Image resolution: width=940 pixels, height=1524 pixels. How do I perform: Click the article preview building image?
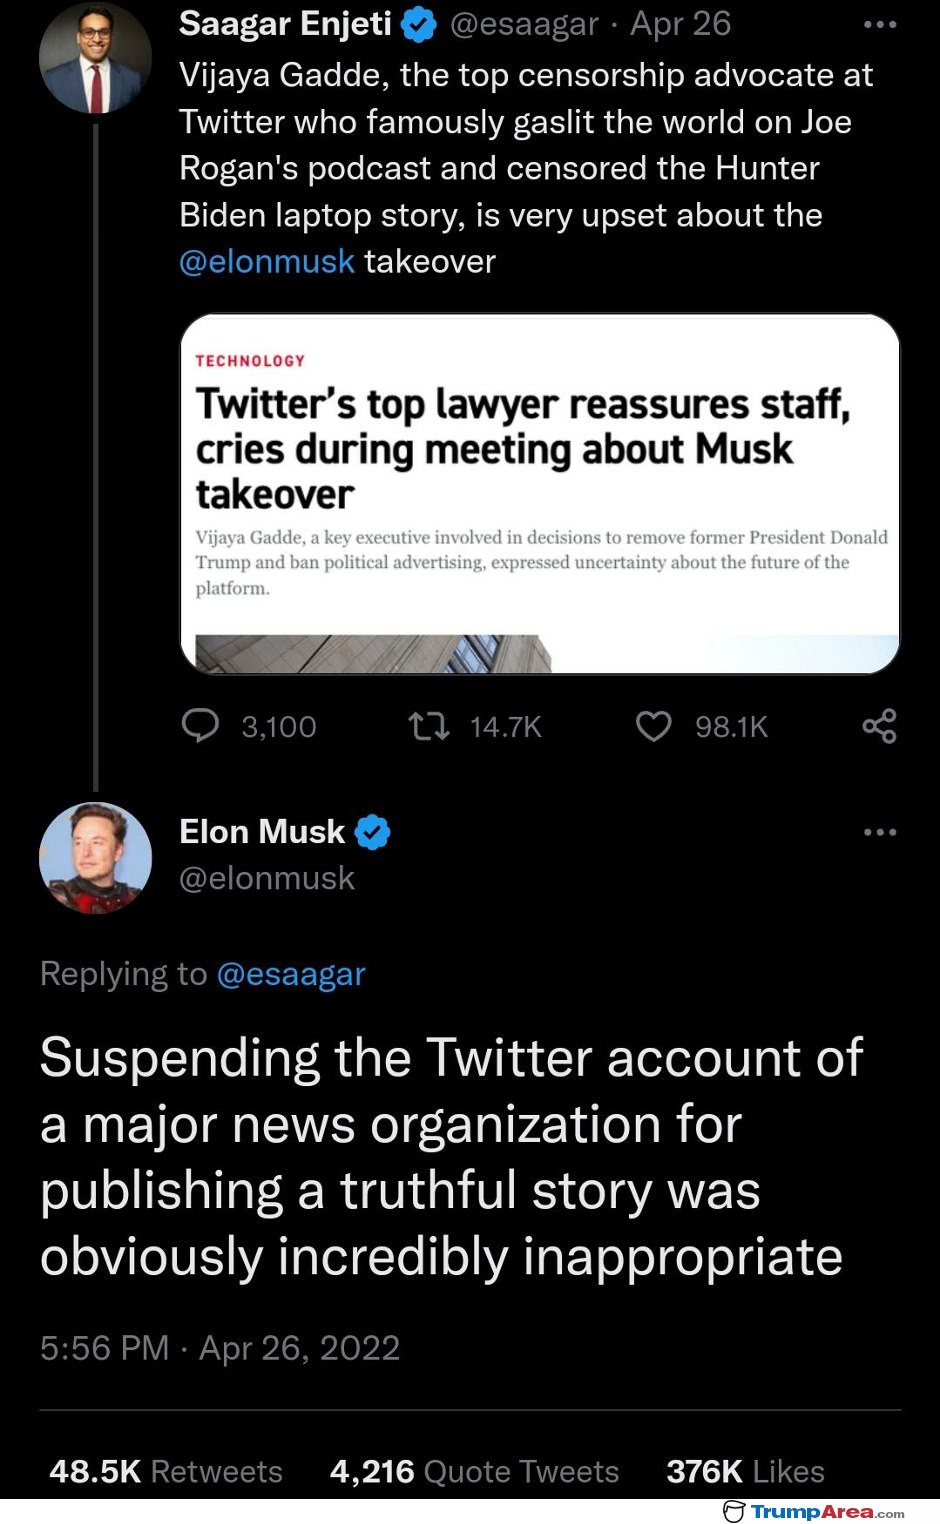pos(540,654)
